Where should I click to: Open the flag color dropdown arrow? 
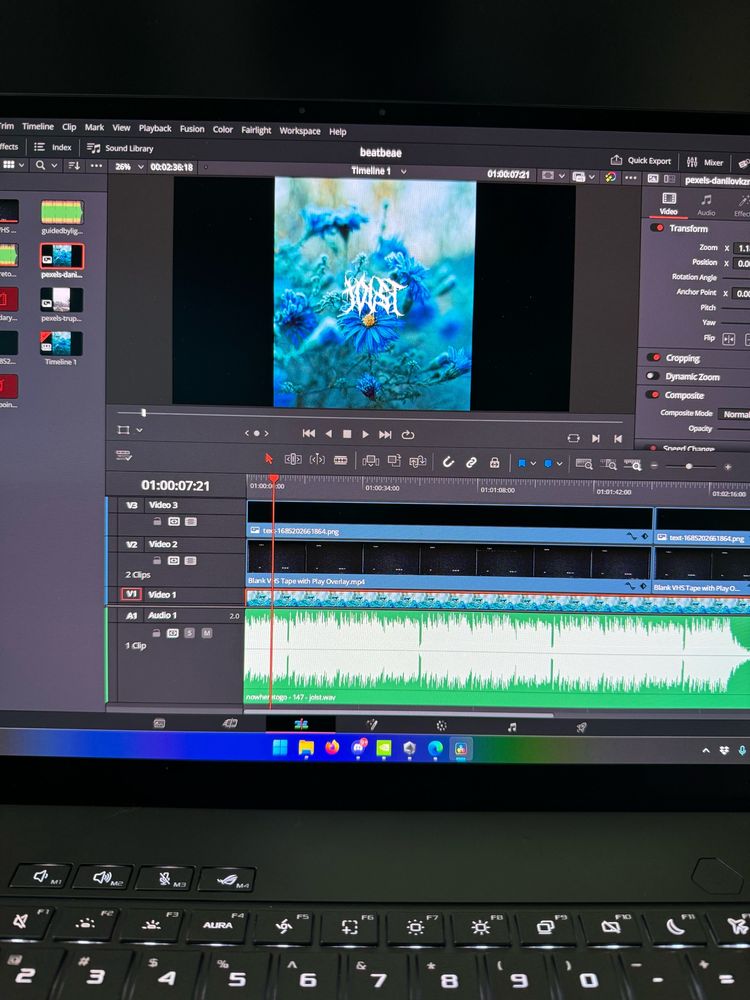pos(533,464)
